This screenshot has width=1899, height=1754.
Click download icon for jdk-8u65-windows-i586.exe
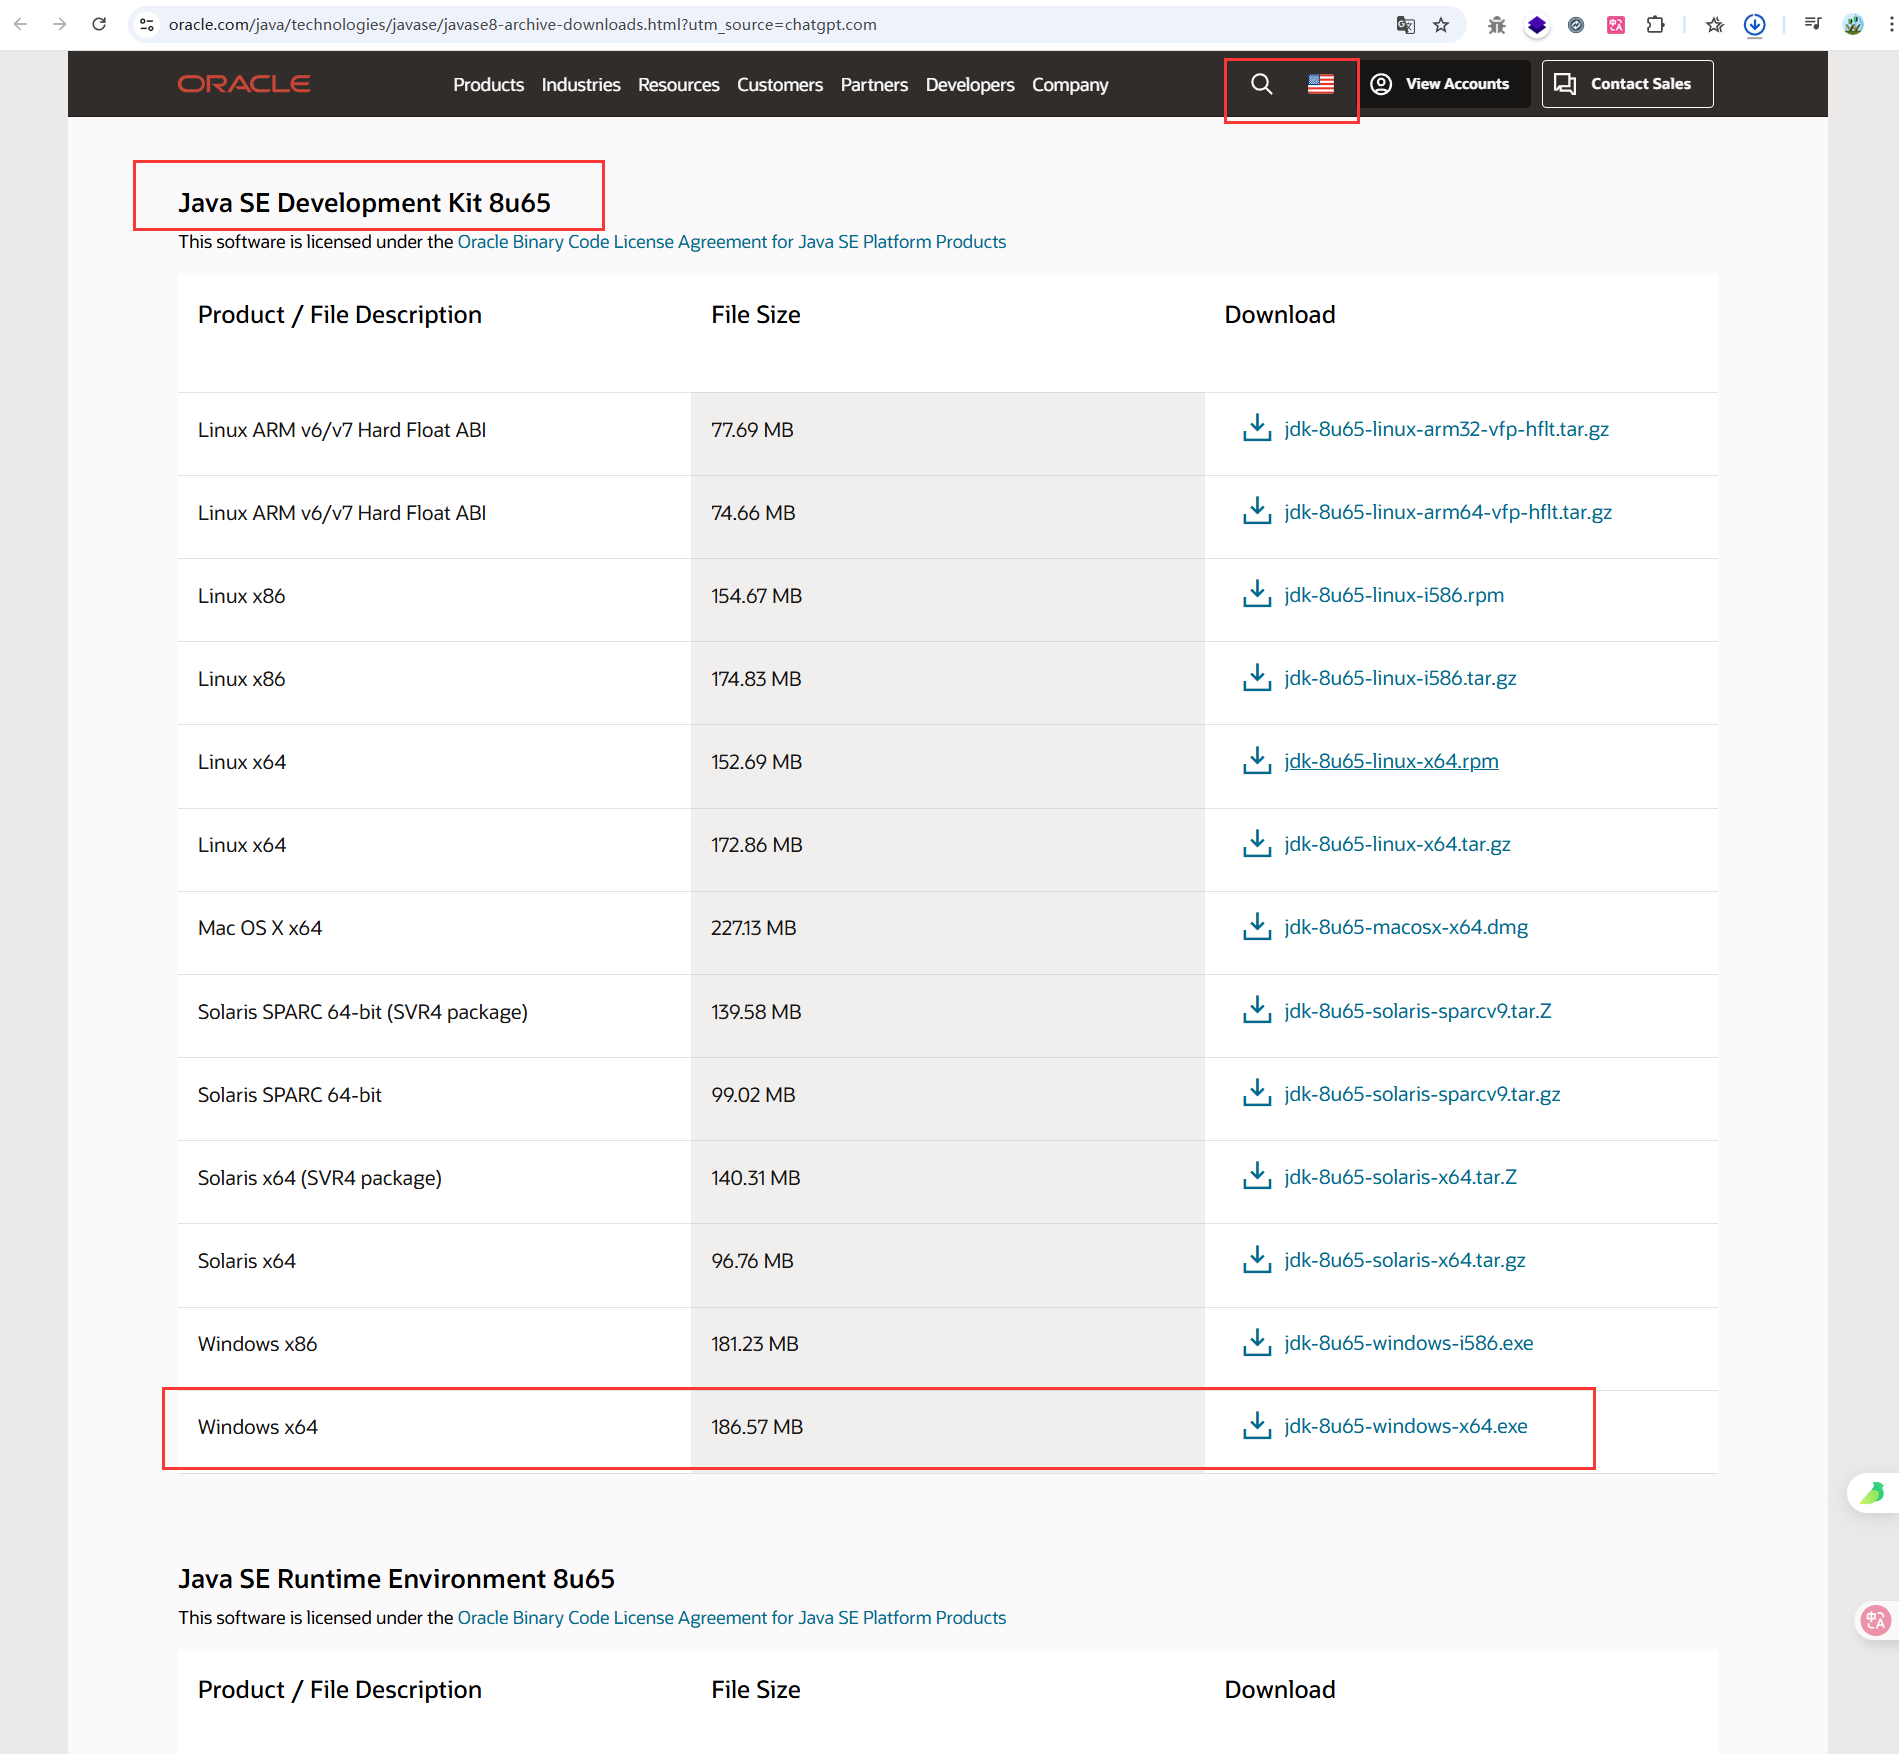click(x=1257, y=1342)
